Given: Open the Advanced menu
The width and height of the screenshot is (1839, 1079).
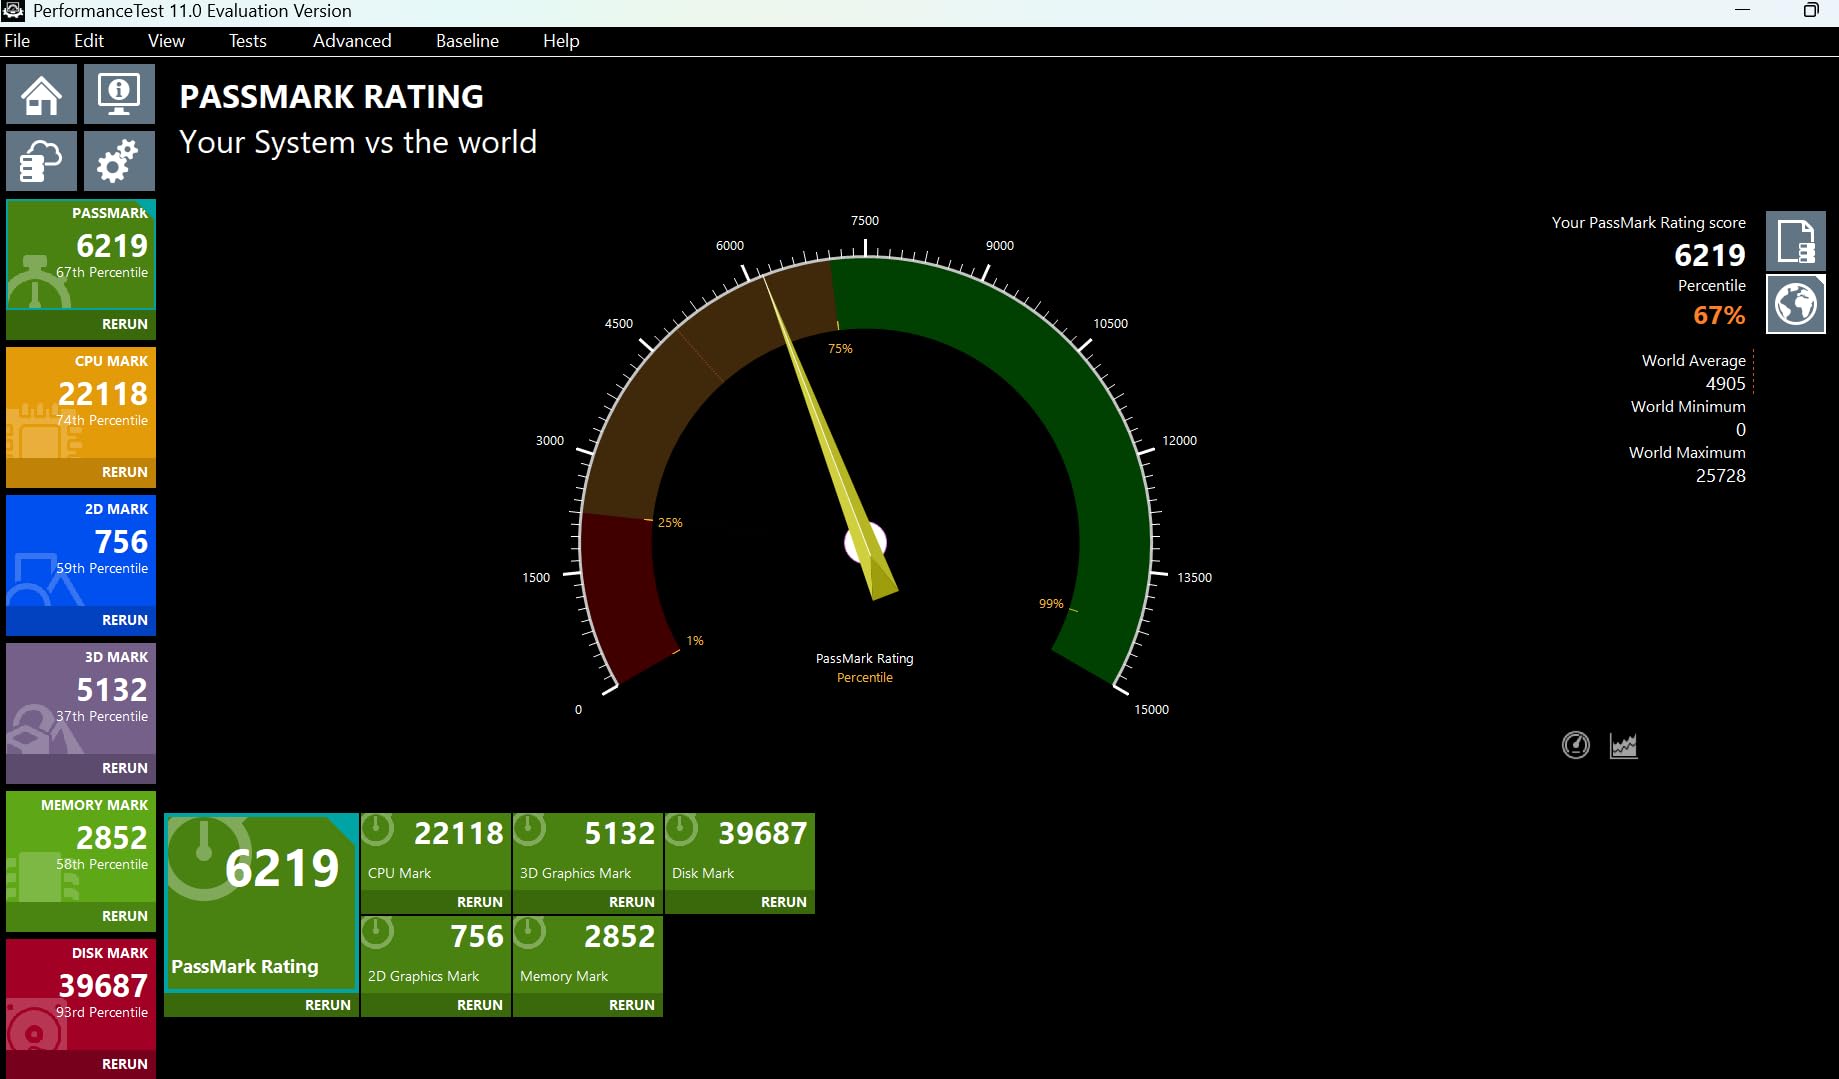Looking at the screenshot, I should pyautogui.click(x=352, y=41).
